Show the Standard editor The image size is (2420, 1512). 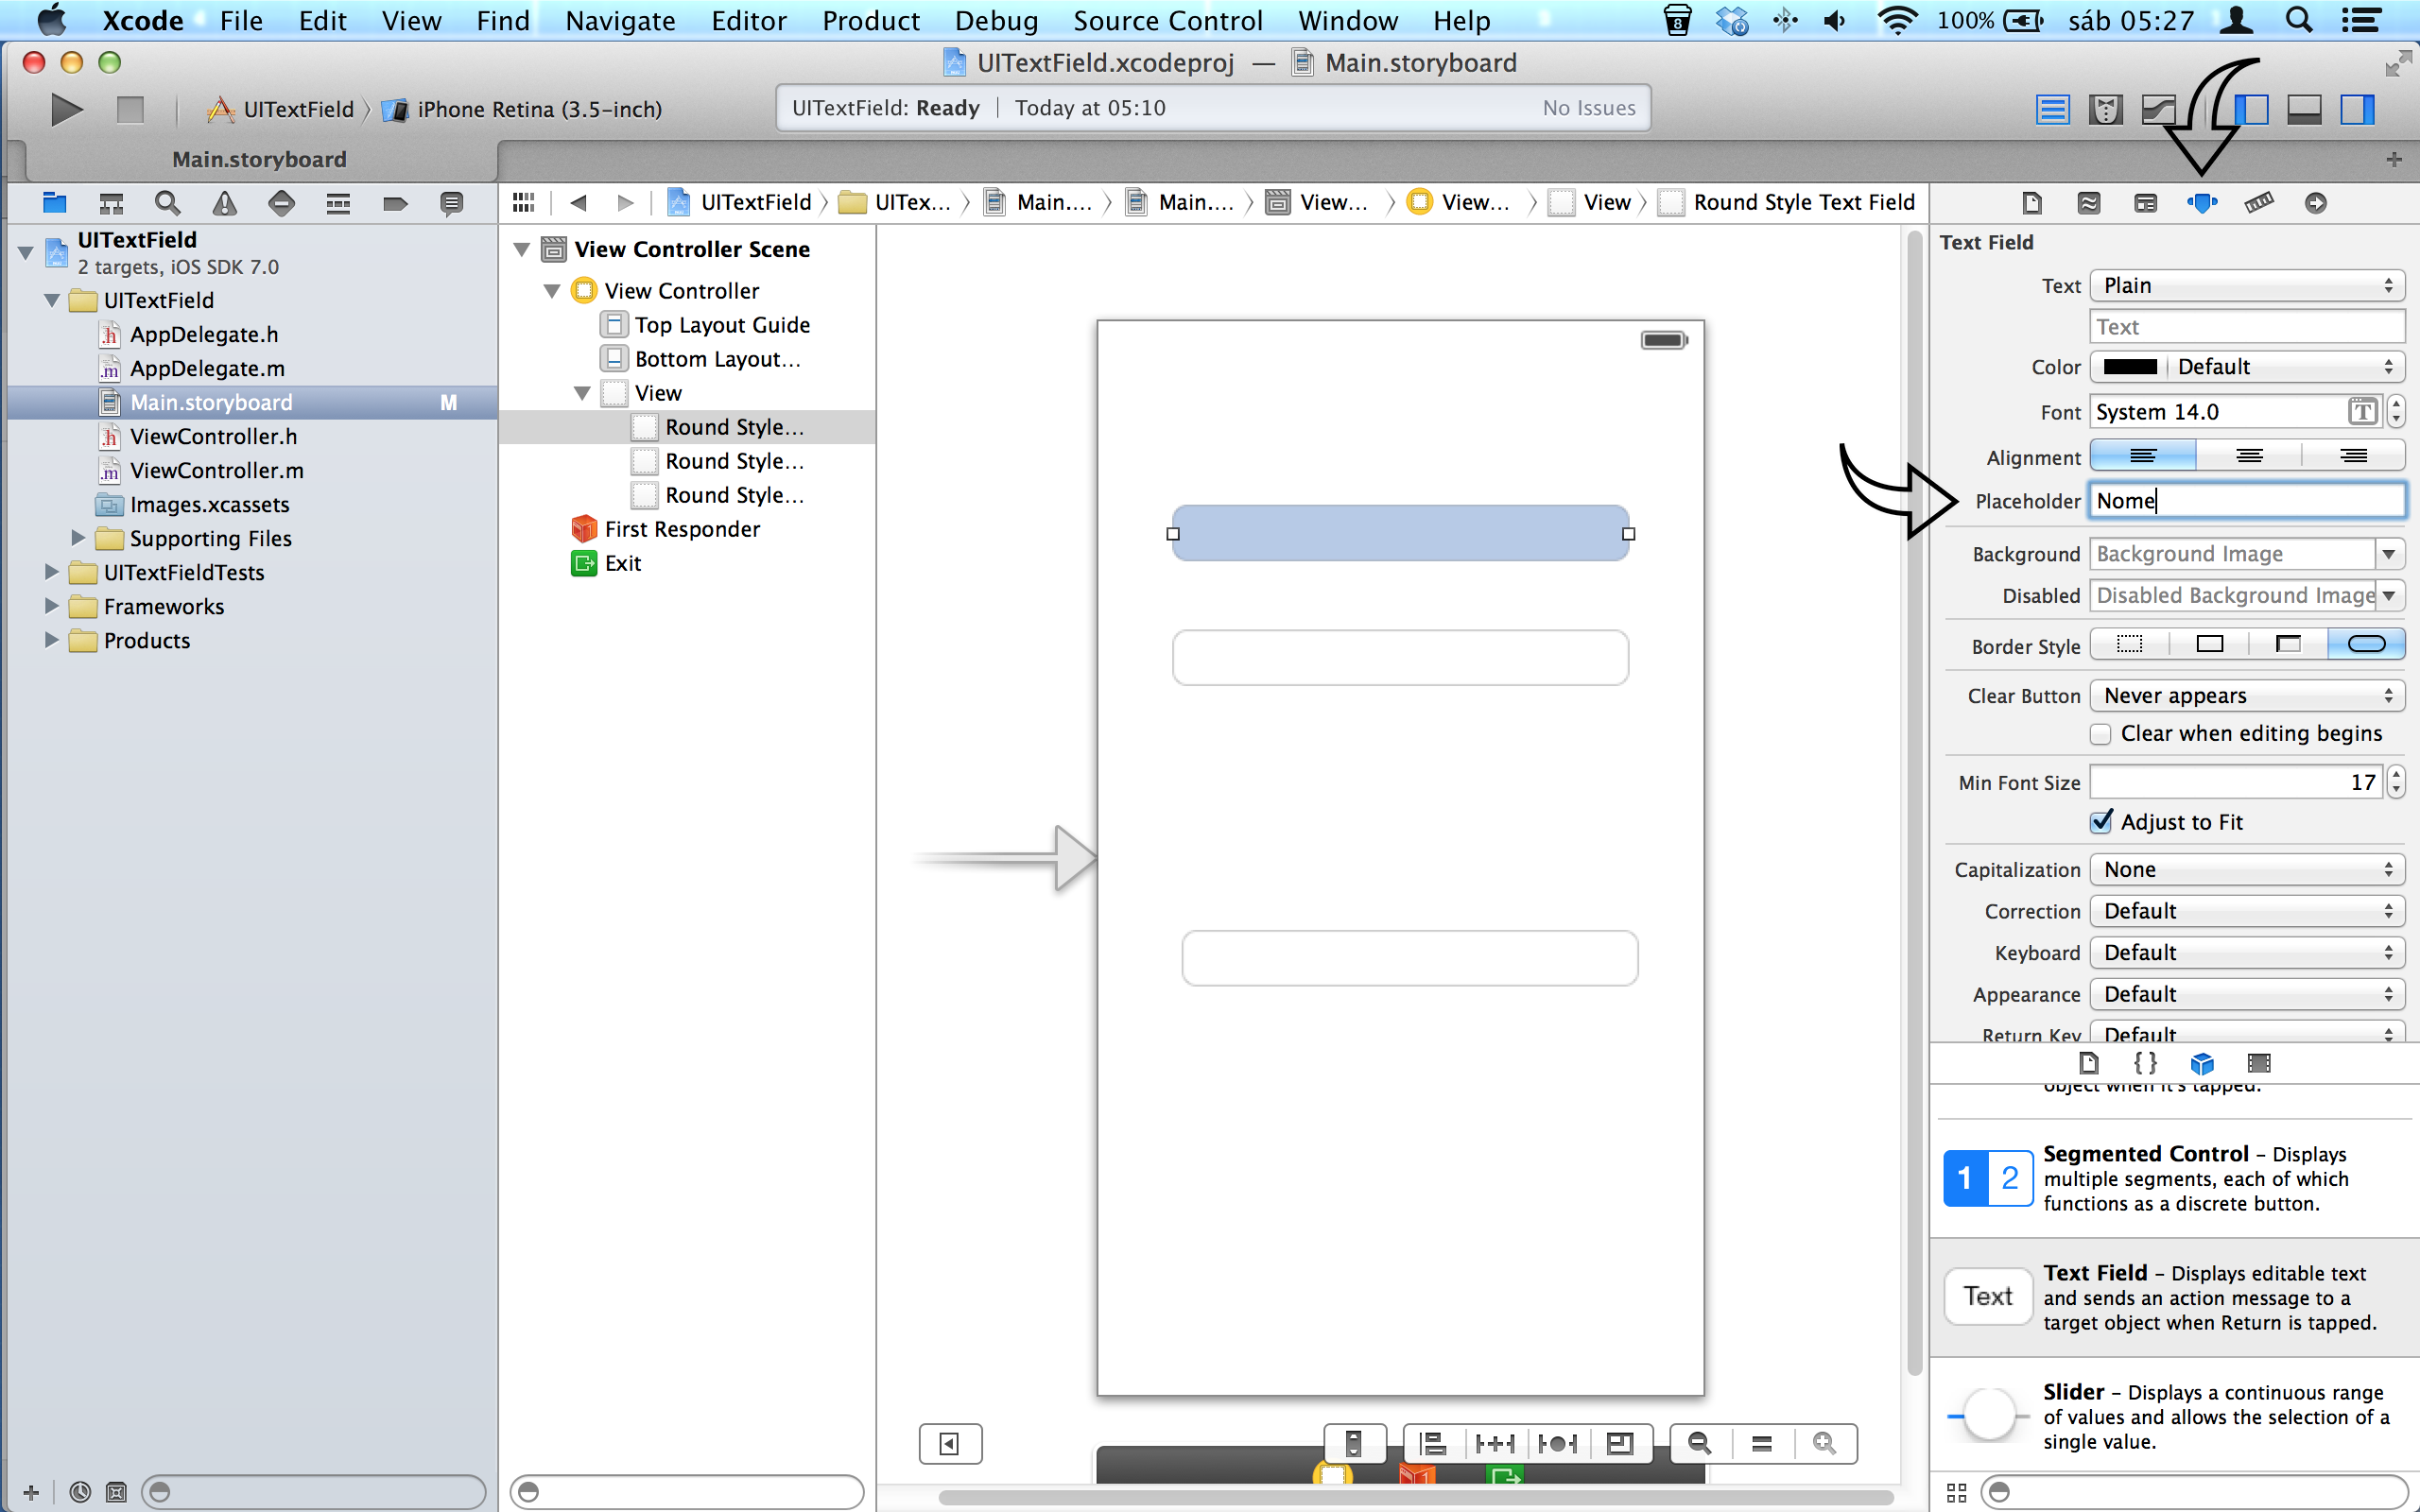2052,109
